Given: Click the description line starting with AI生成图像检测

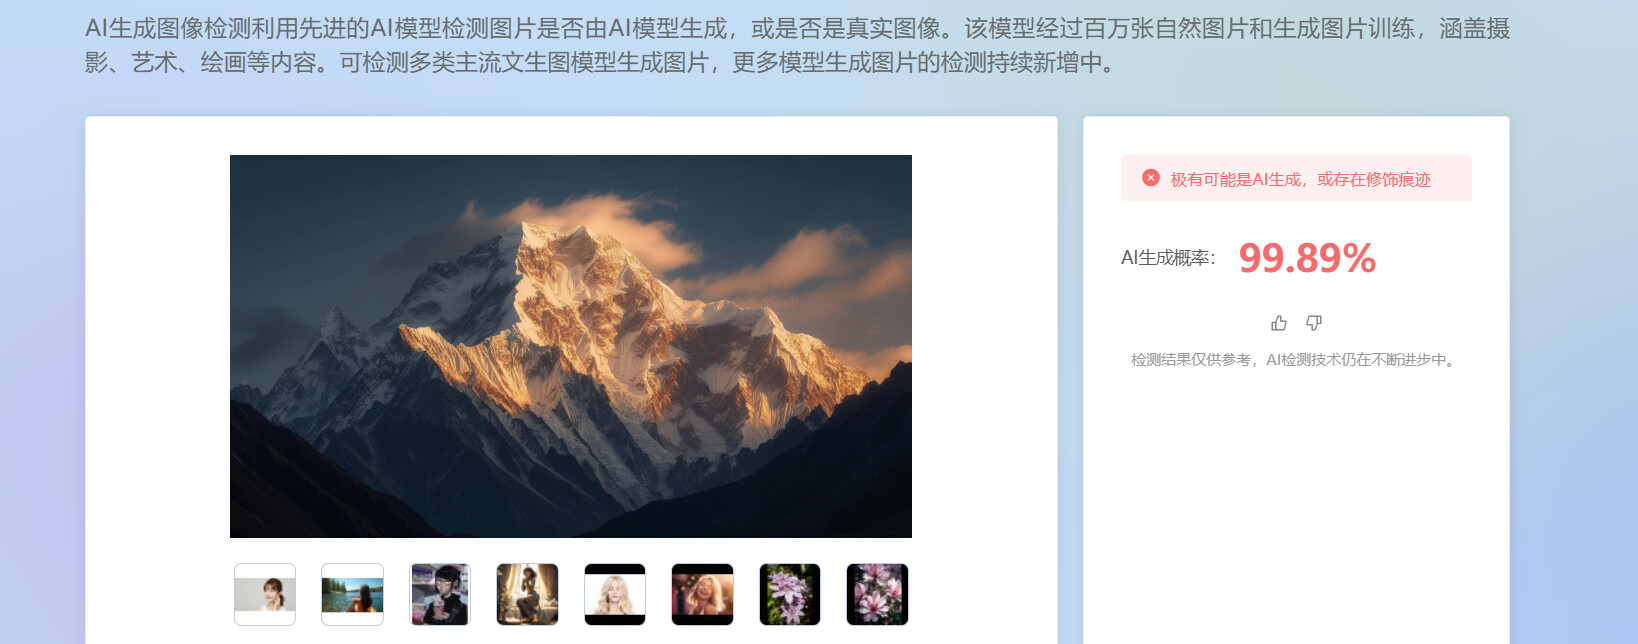Looking at the screenshot, I should pyautogui.click(x=797, y=28).
